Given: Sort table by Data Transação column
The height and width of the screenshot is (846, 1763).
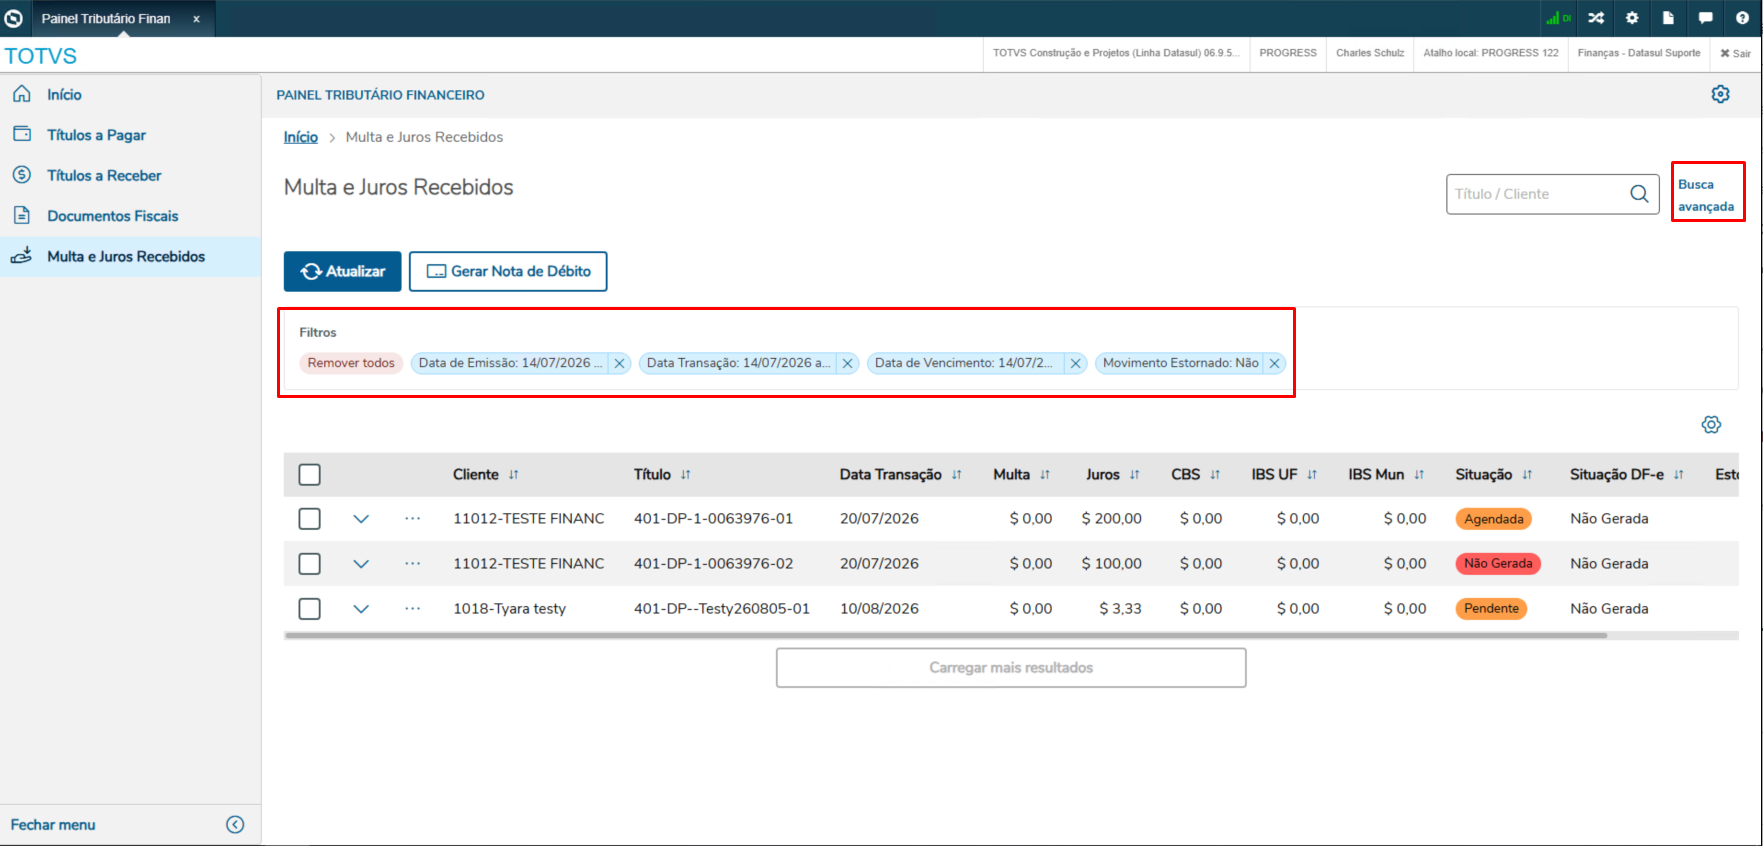Looking at the screenshot, I should [x=957, y=475].
